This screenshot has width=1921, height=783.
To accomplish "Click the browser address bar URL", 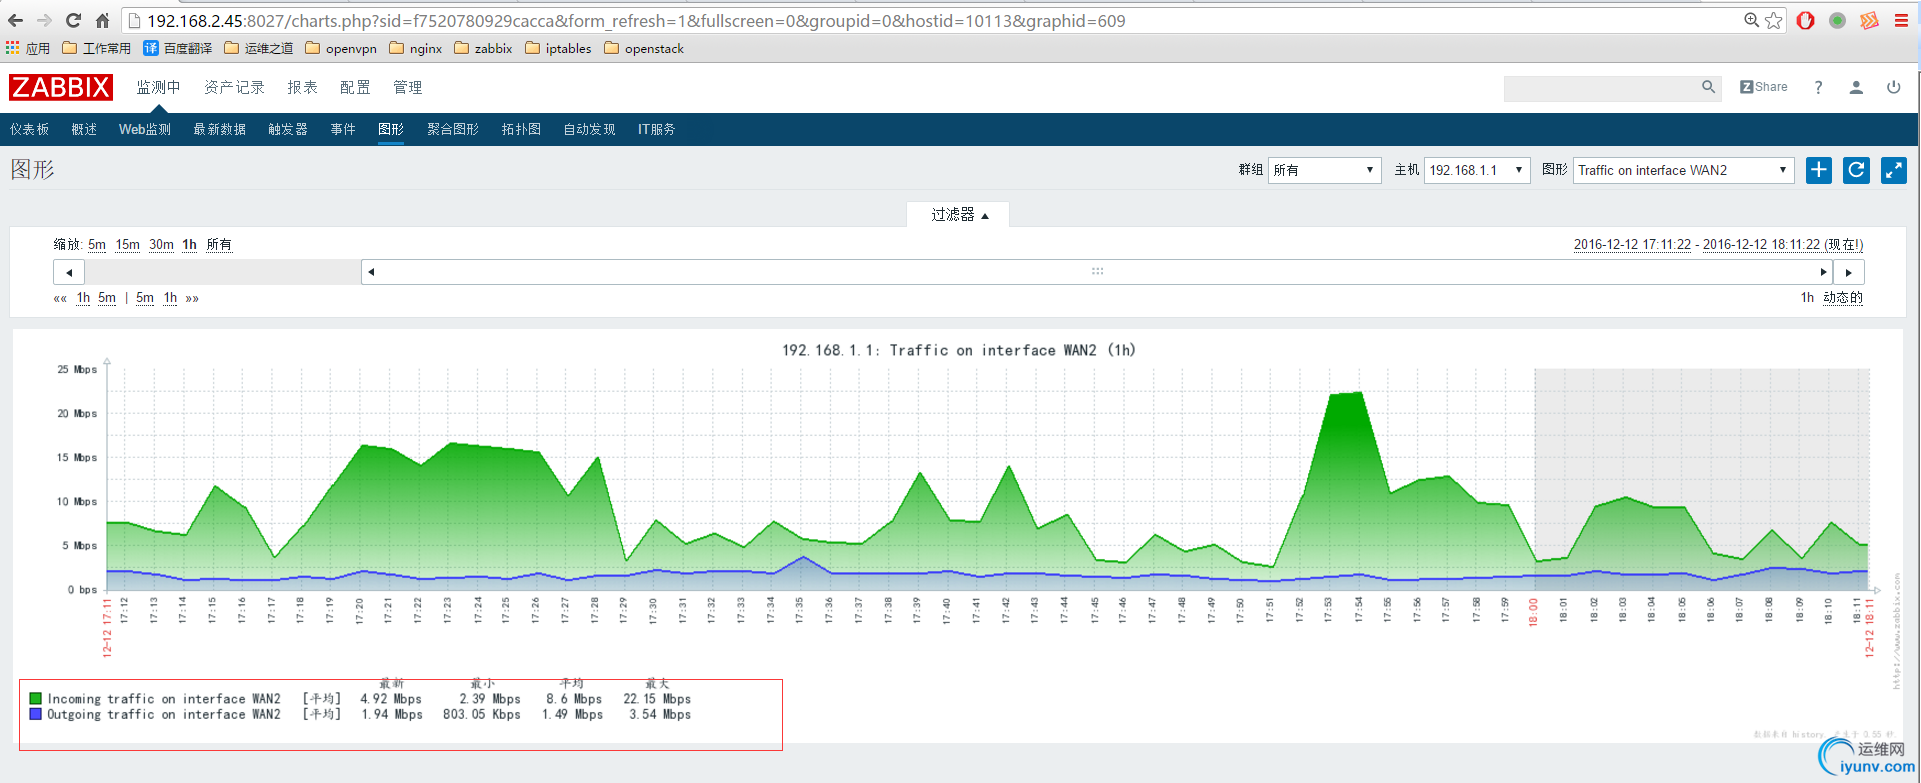I will [x=636, y=21].
